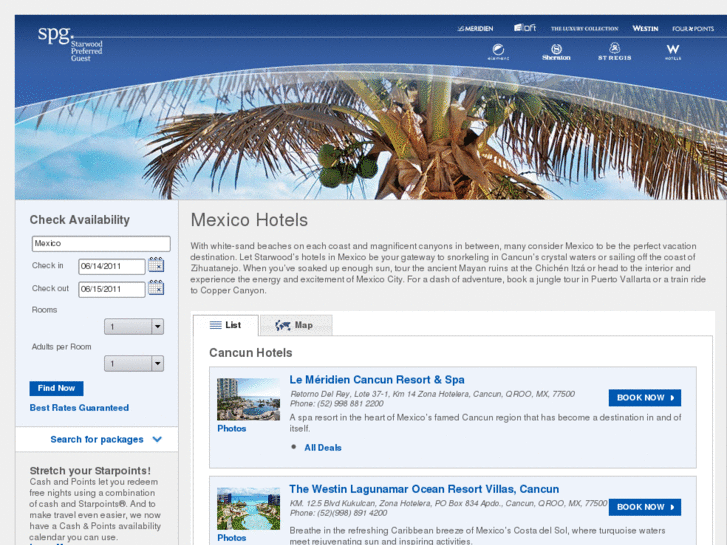Open the W Hotels brand logo
Image resolution: width=727 pixels, height=545 pixels.
pos(673,51)
